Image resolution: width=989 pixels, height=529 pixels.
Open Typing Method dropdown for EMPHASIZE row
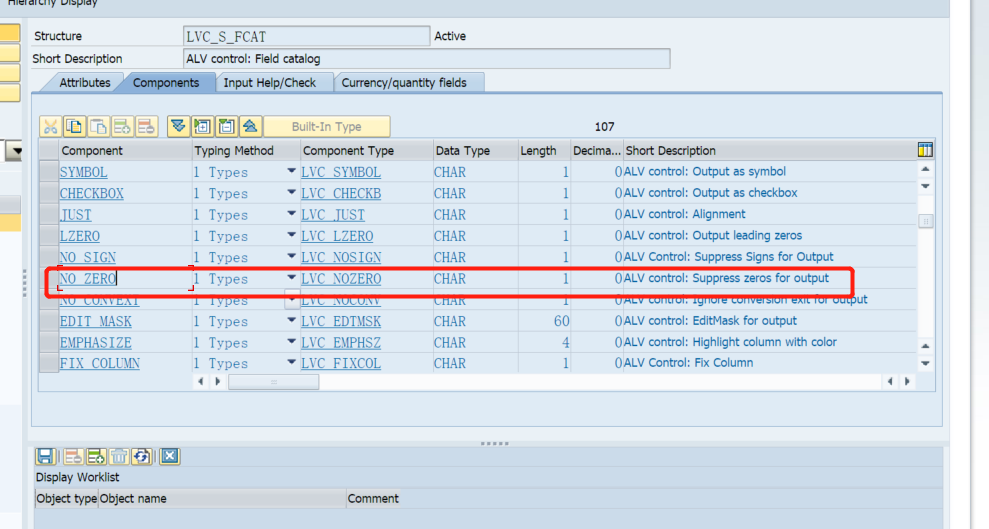pyautogui.click(x=291, y=342)
